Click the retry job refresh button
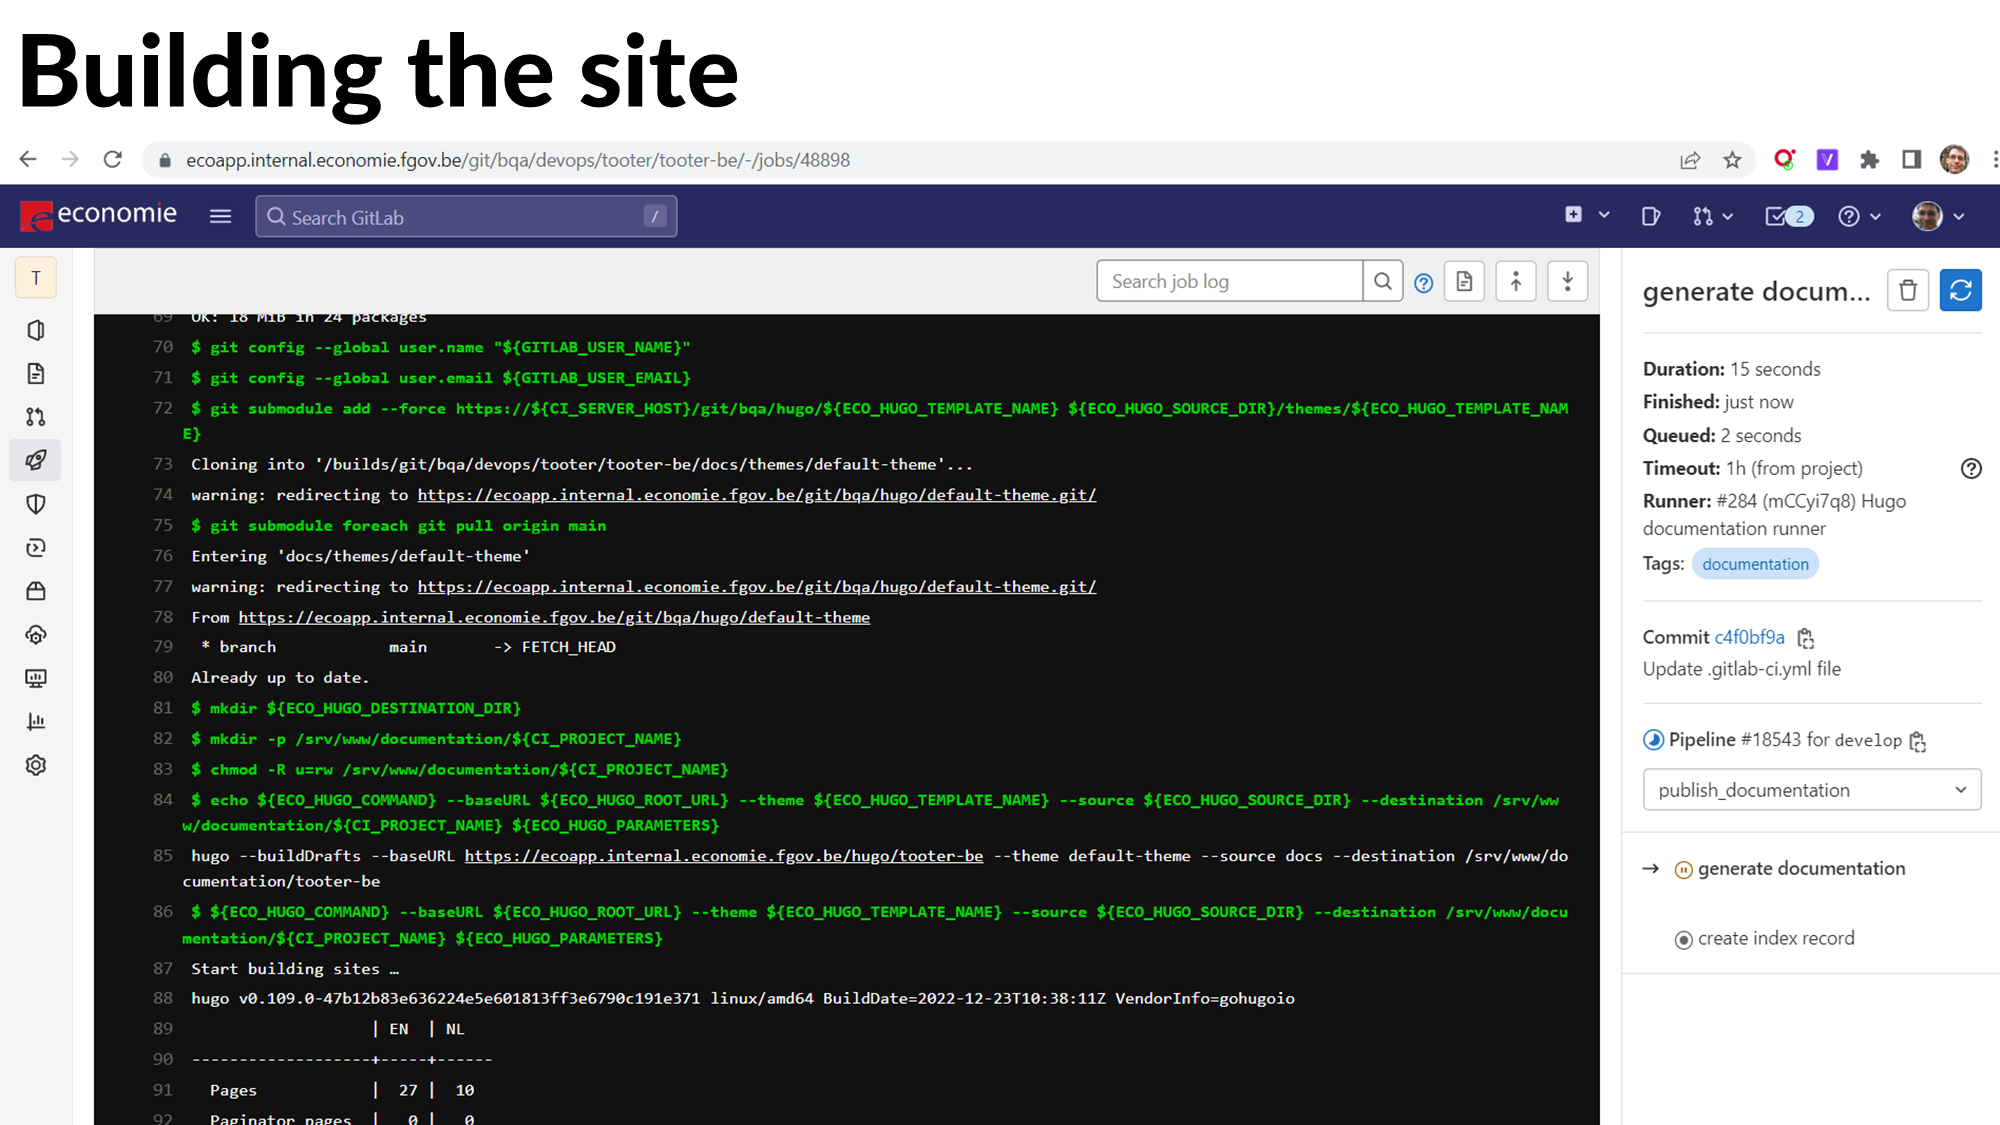 pos(1960,291)
